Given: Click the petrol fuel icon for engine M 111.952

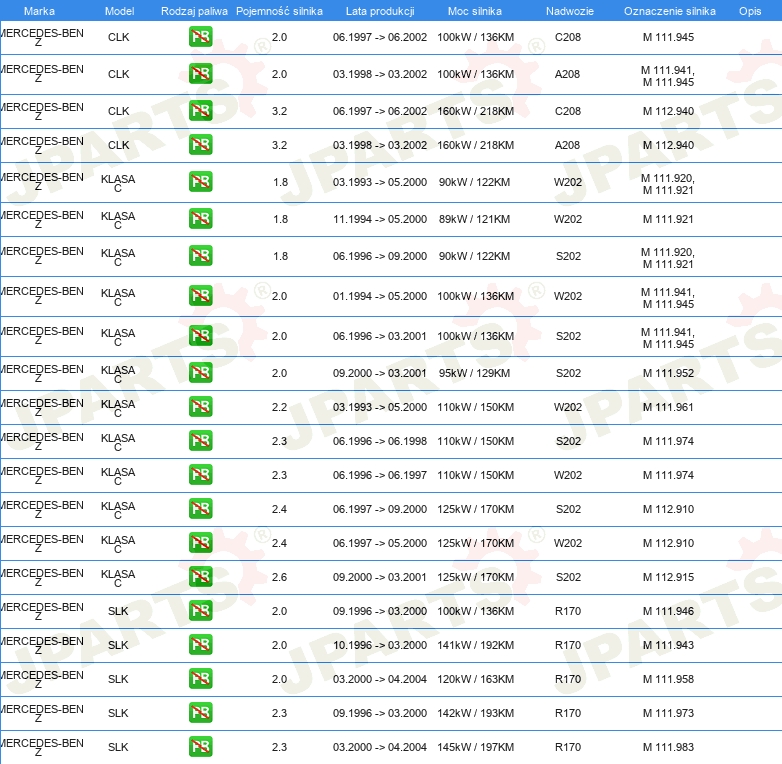Looking at the screenshot, I should click(200, 373).
